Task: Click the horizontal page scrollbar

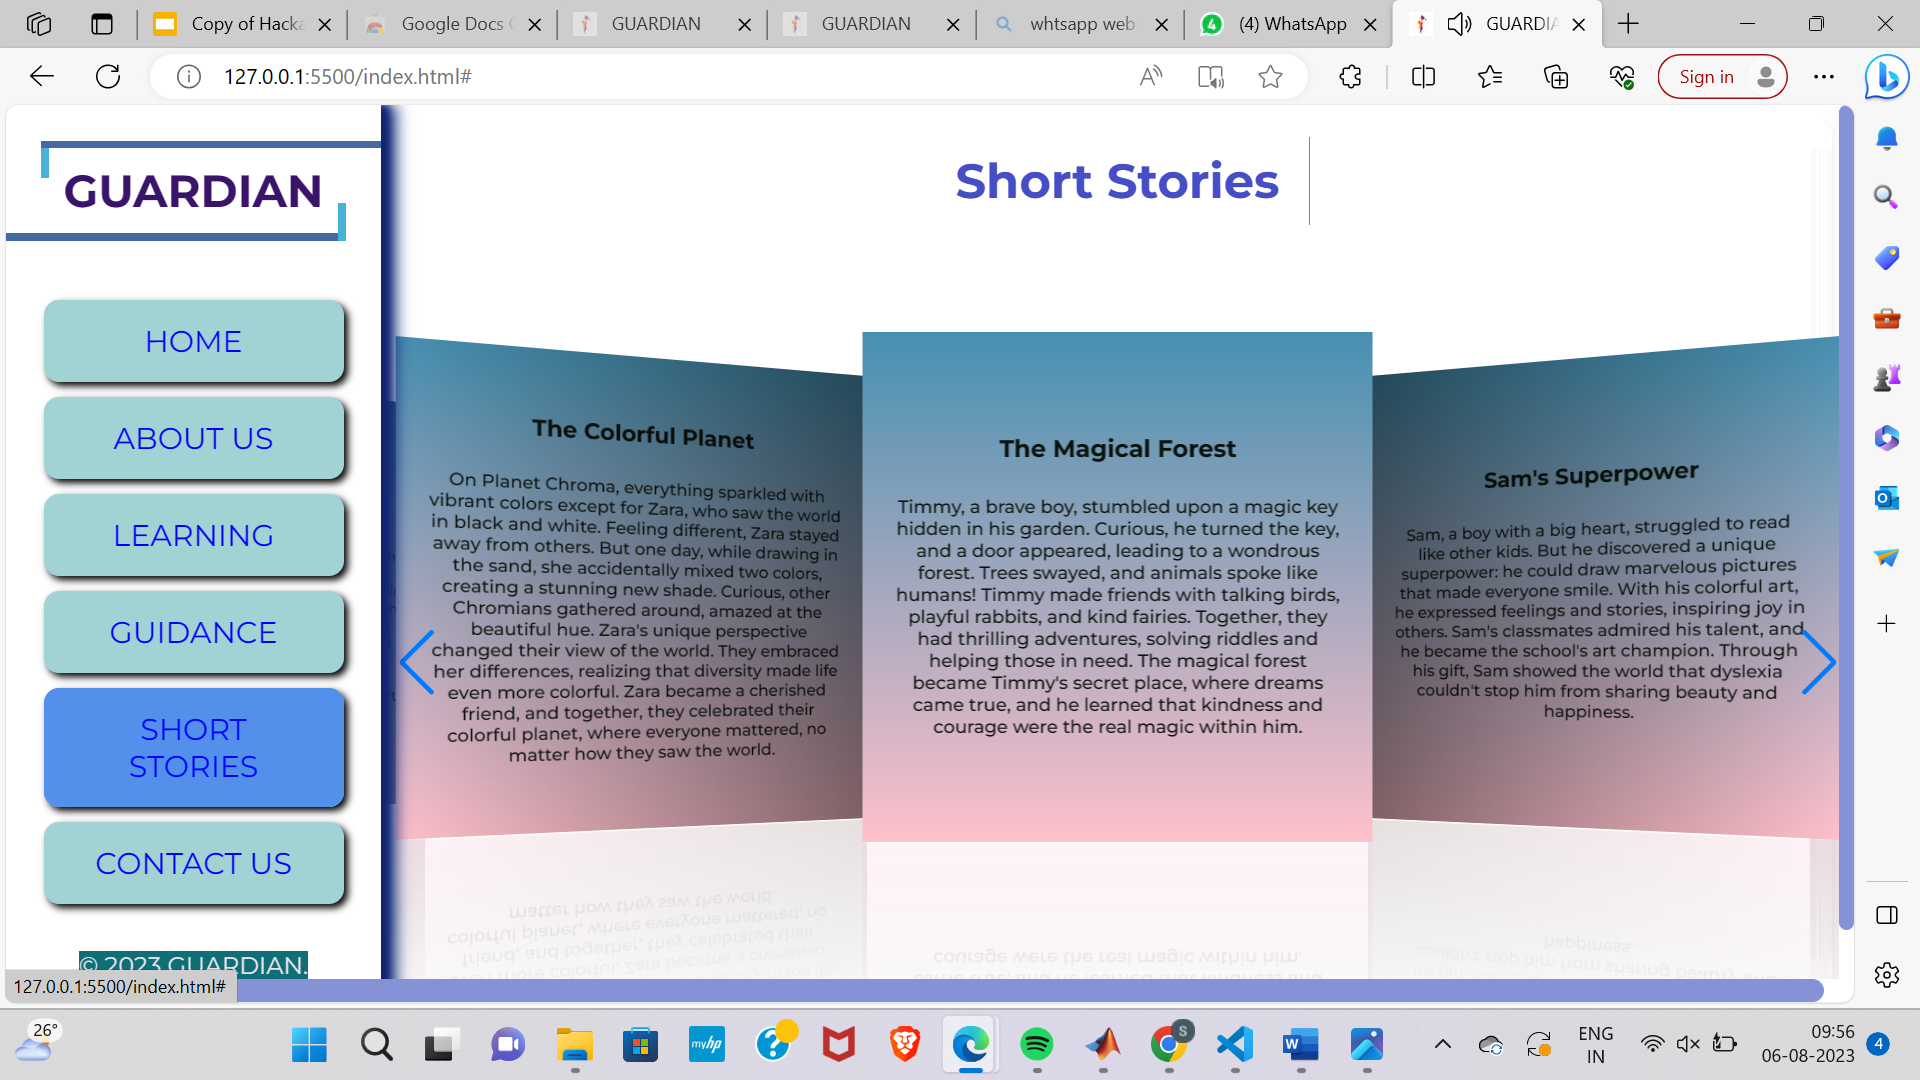Action: (x=1000, y=990)
